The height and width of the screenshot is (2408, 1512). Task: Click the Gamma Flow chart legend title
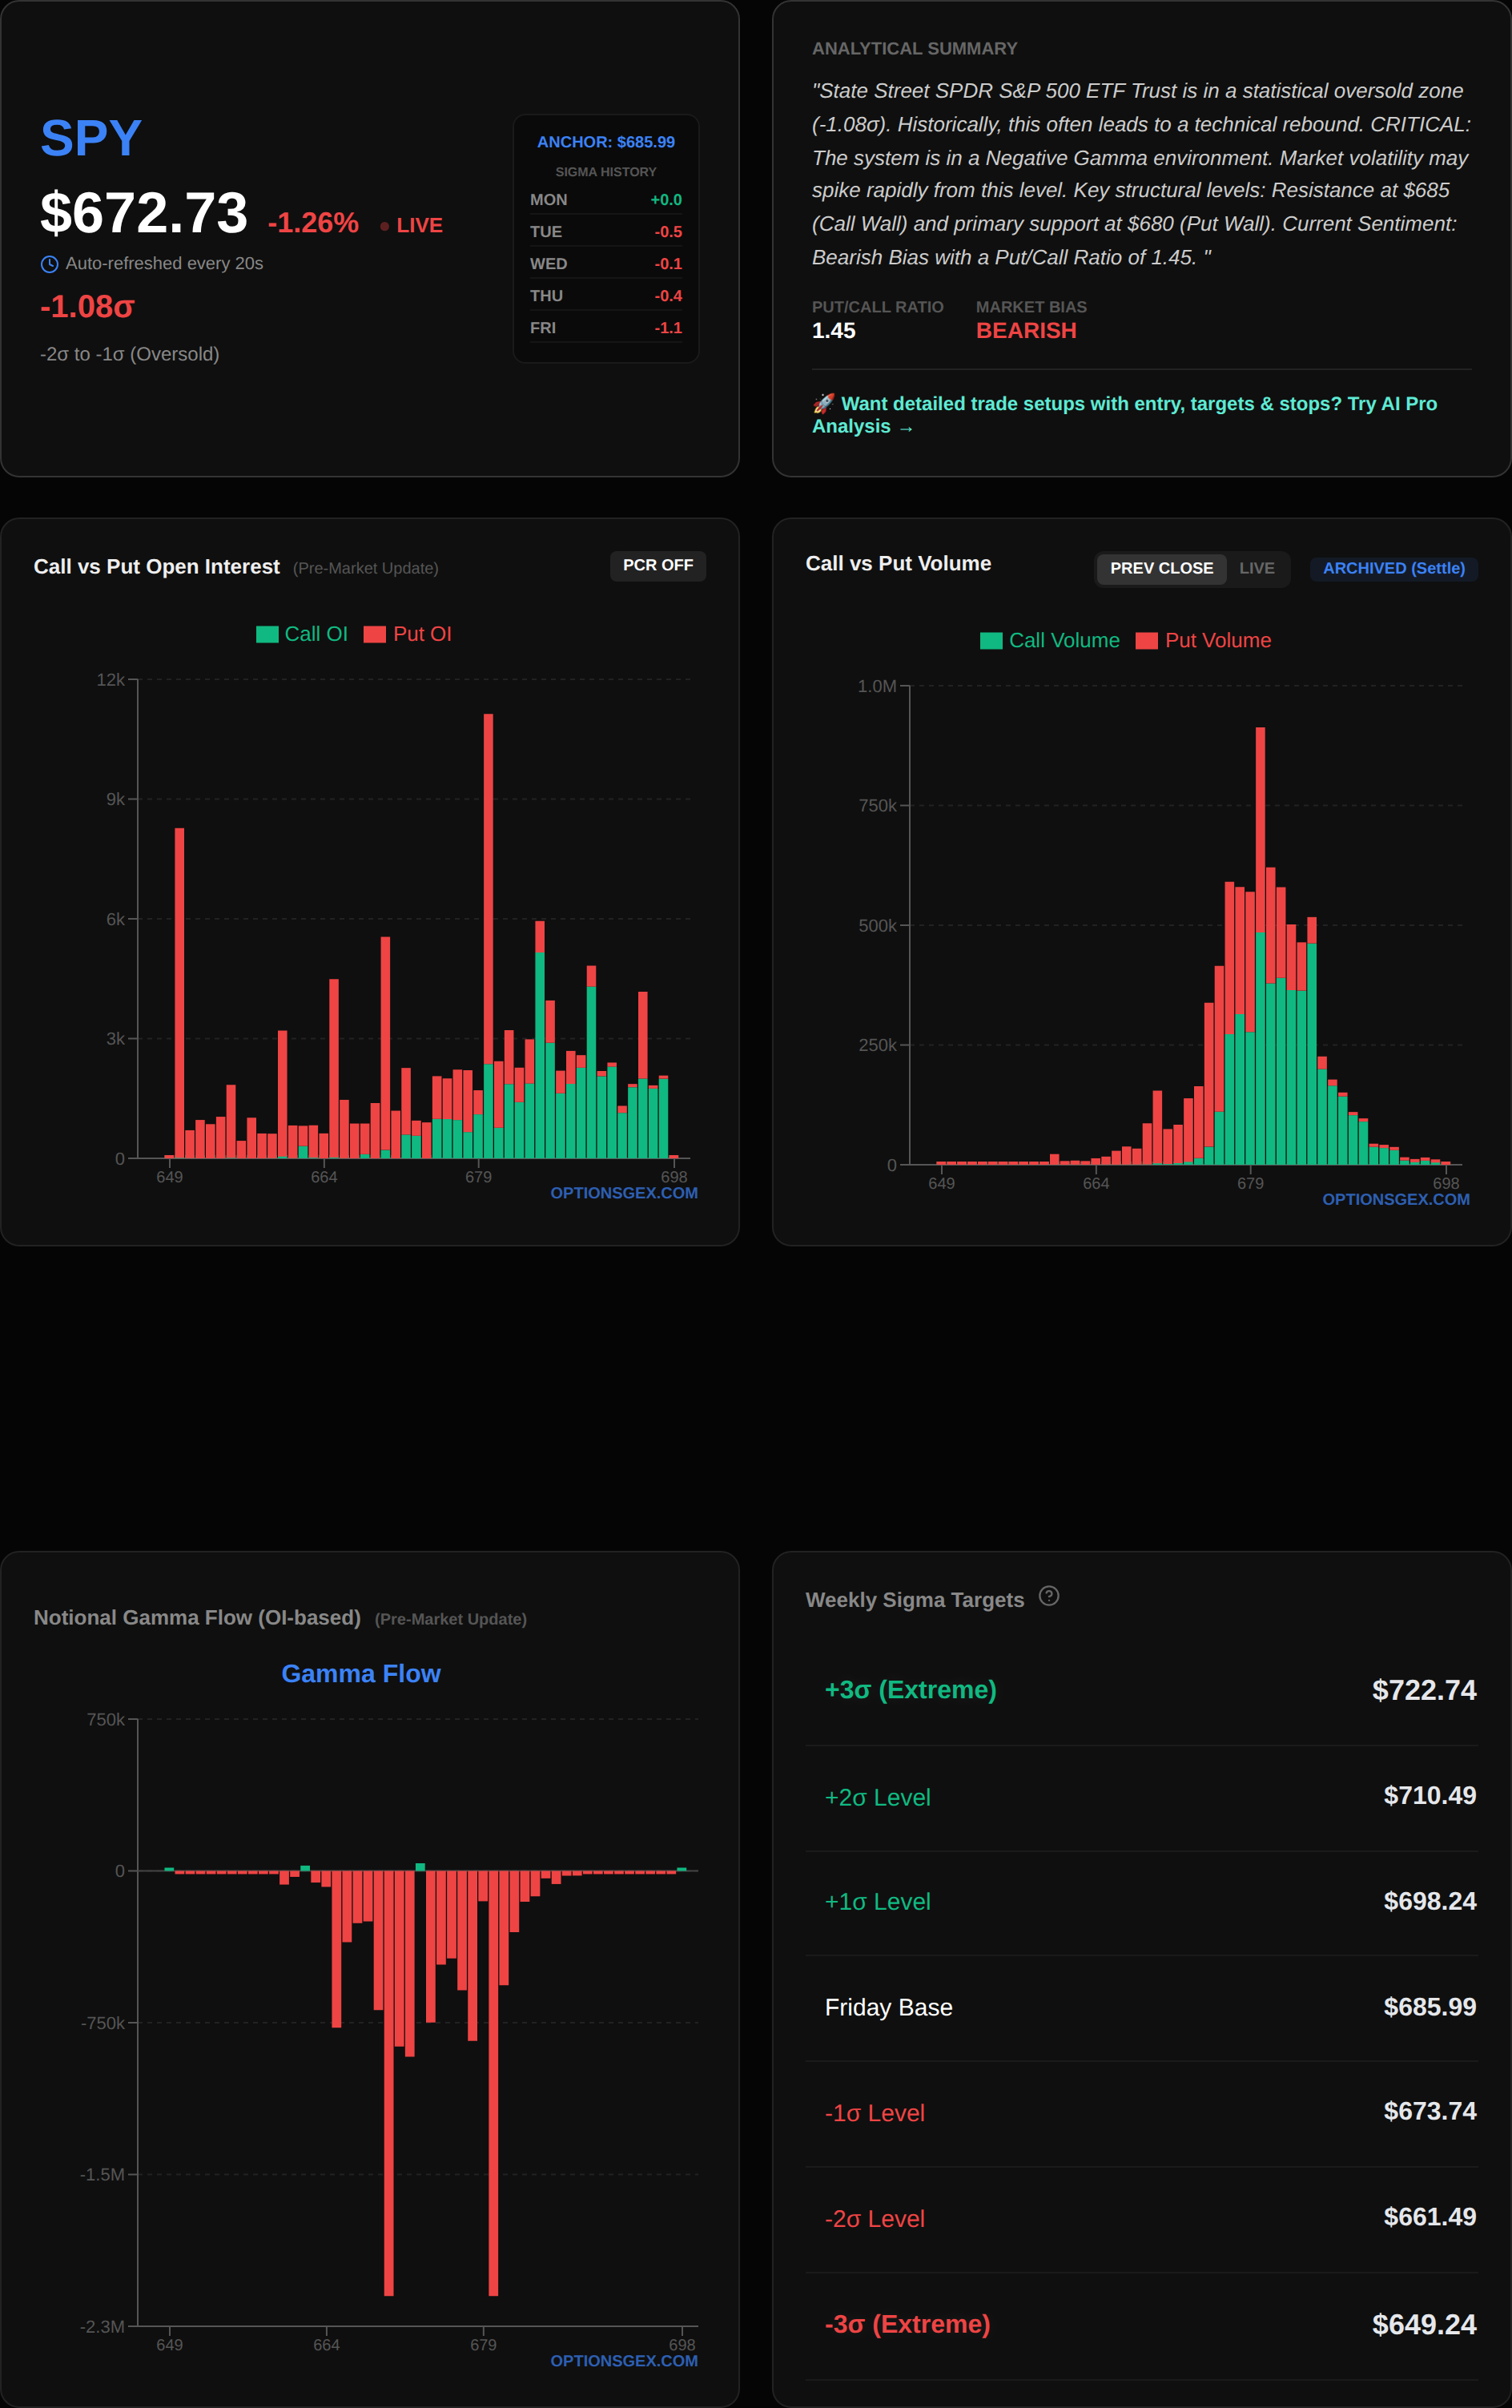(x=361, y=1673)
